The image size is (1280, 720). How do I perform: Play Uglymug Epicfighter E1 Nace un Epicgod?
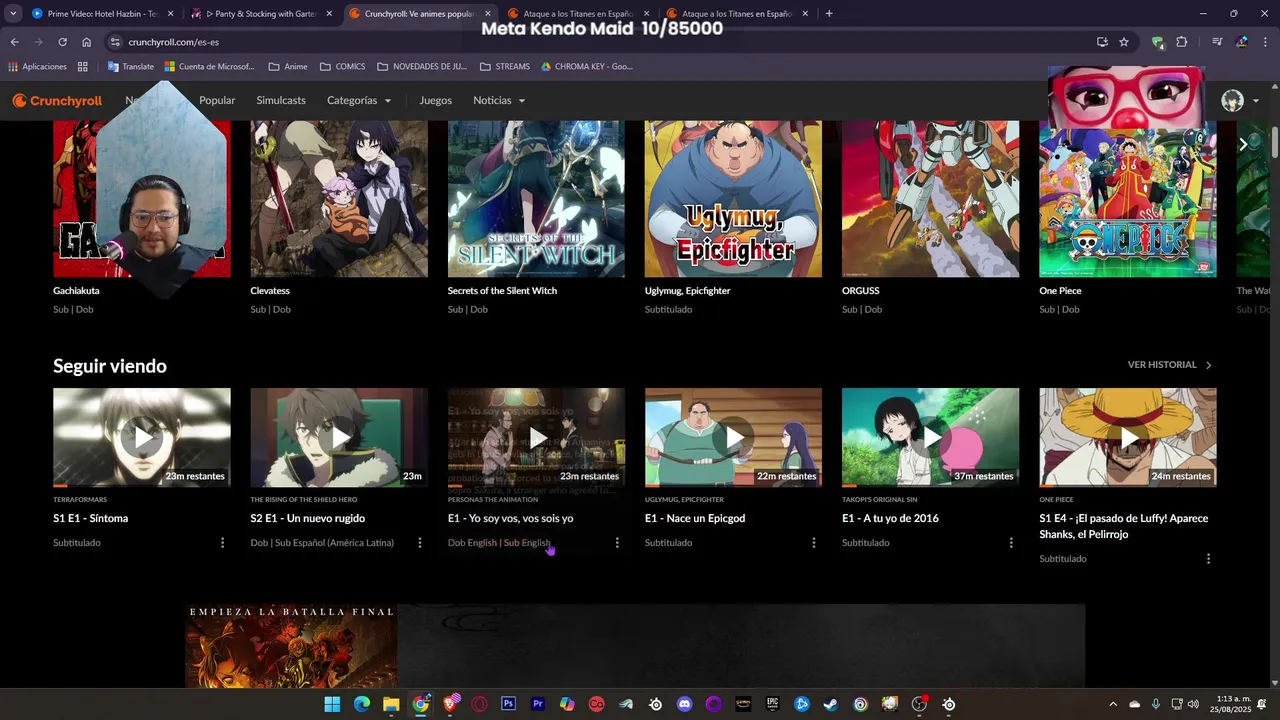[733, 437]
